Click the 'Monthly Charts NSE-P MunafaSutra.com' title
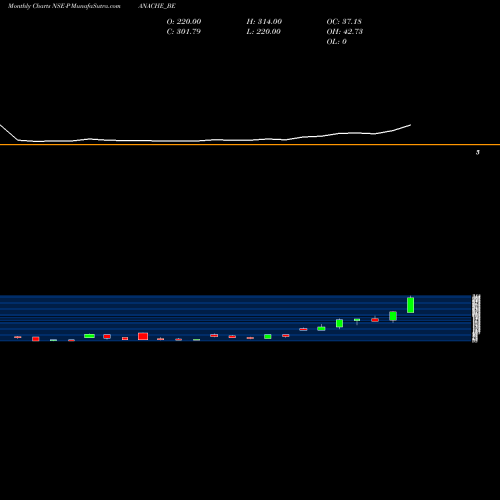This screenshot has height=500, width=500. point(64,6)
